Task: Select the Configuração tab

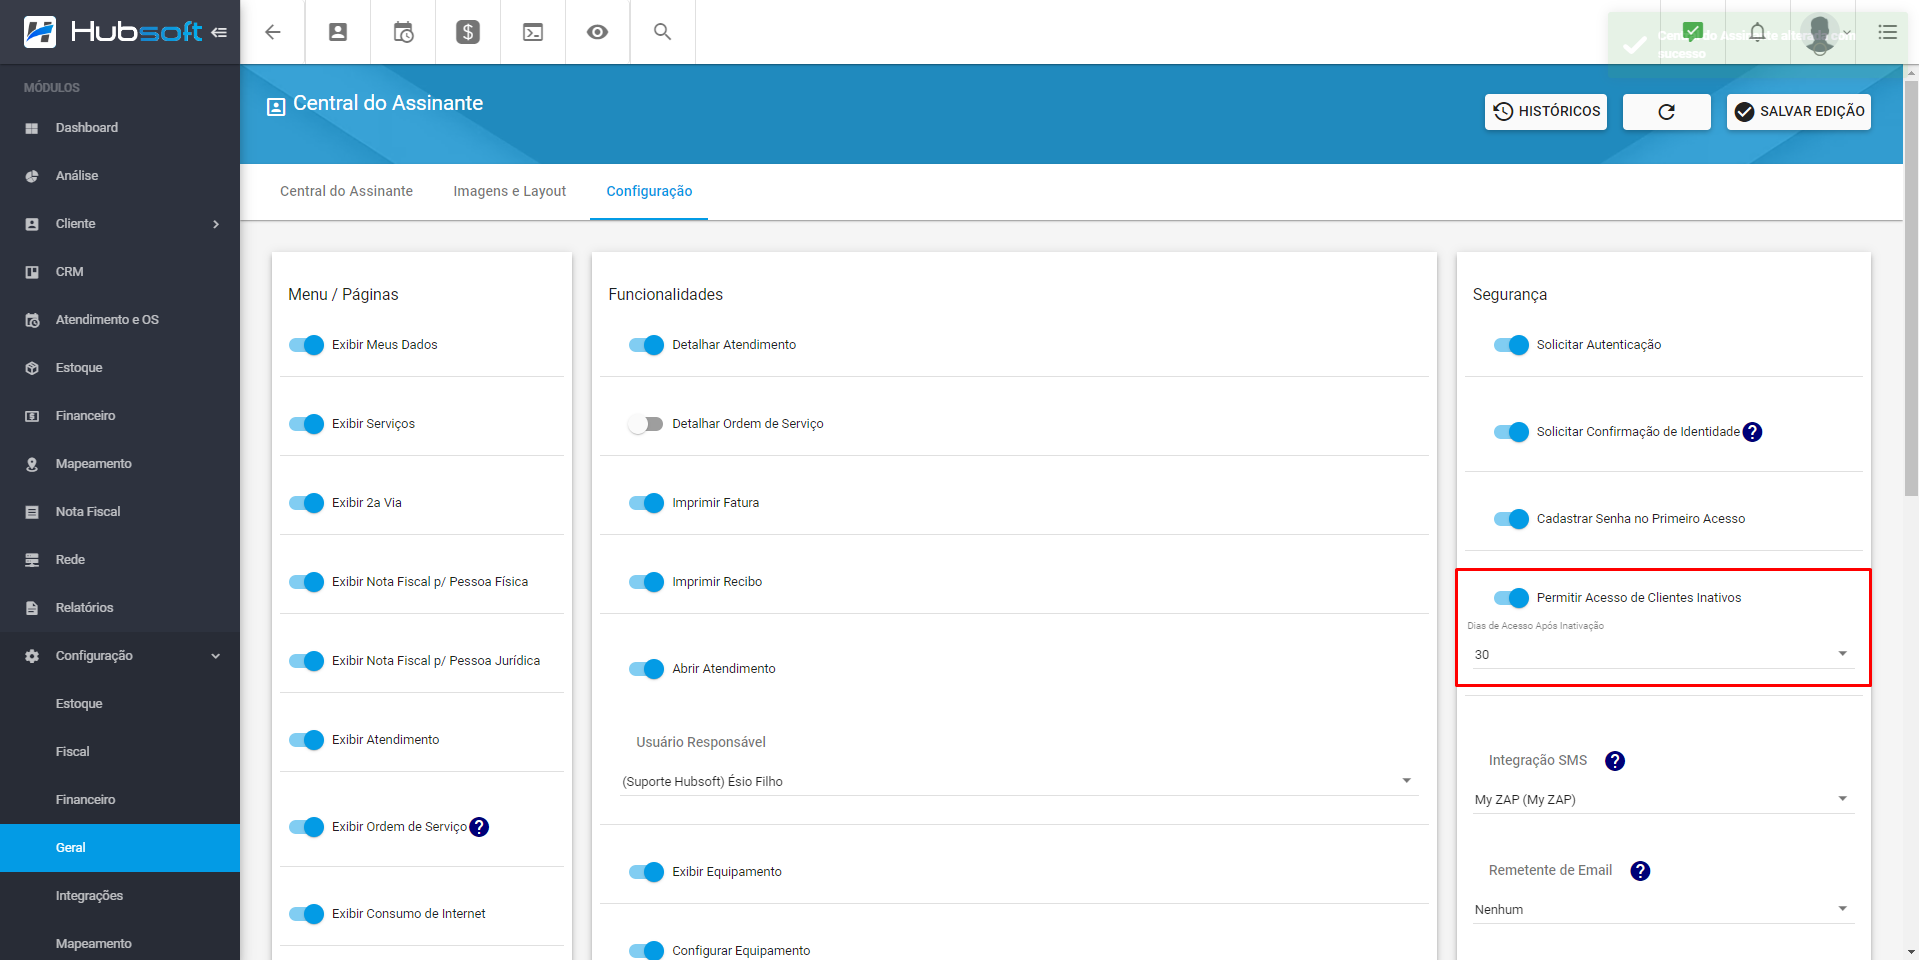Action: 649,191
